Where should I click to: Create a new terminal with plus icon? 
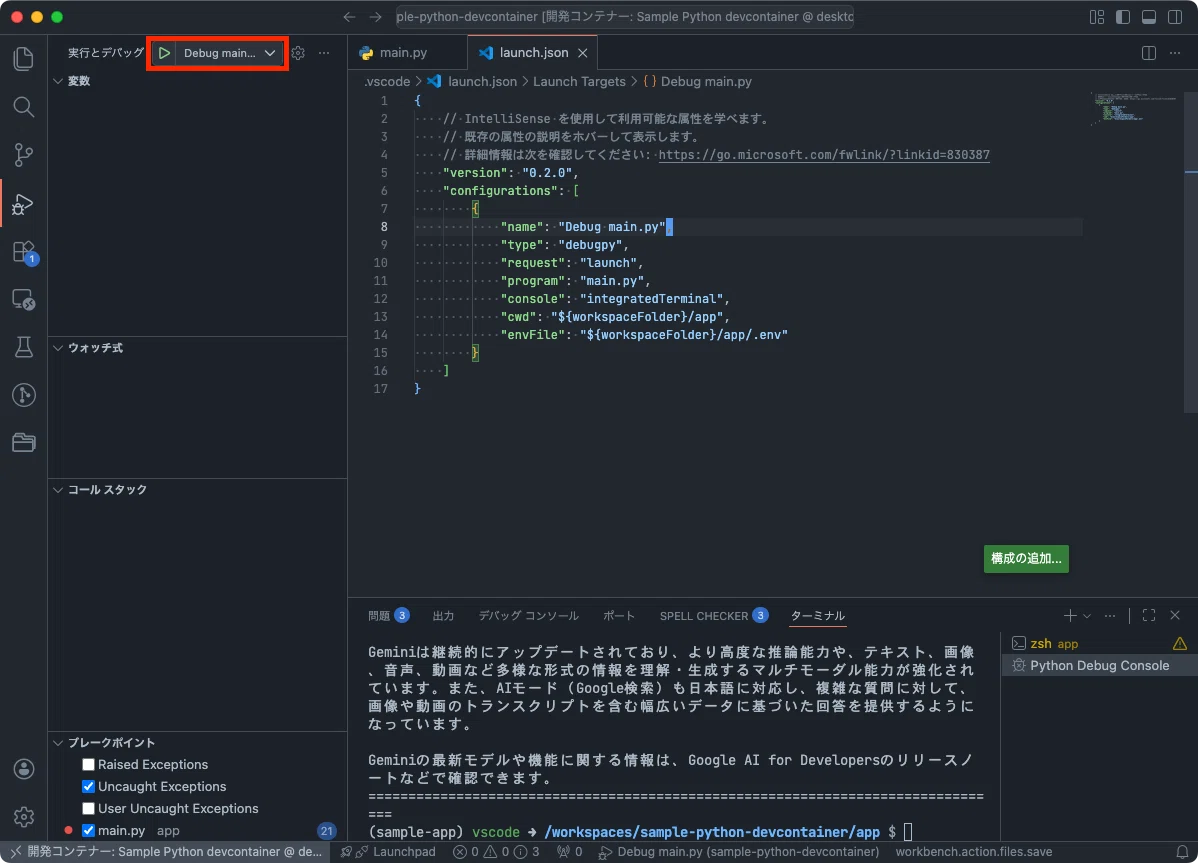pyautogui.click(x=1070, y=616)
